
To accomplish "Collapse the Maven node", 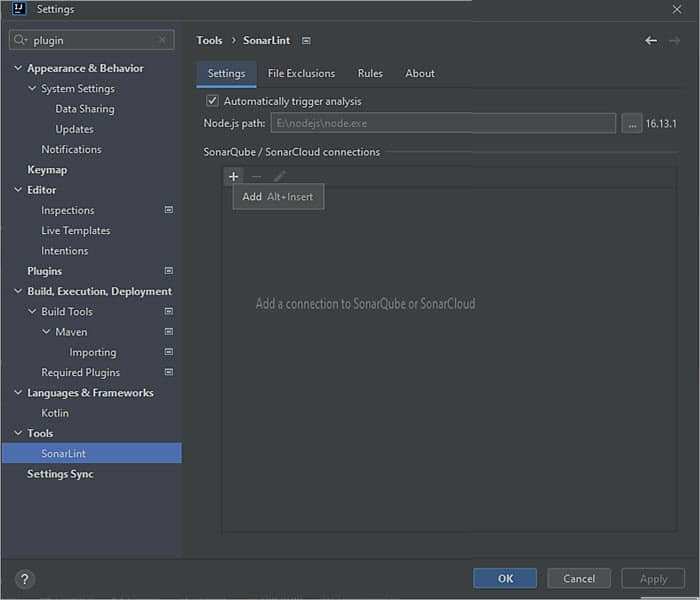I will [x=46, y=332].
